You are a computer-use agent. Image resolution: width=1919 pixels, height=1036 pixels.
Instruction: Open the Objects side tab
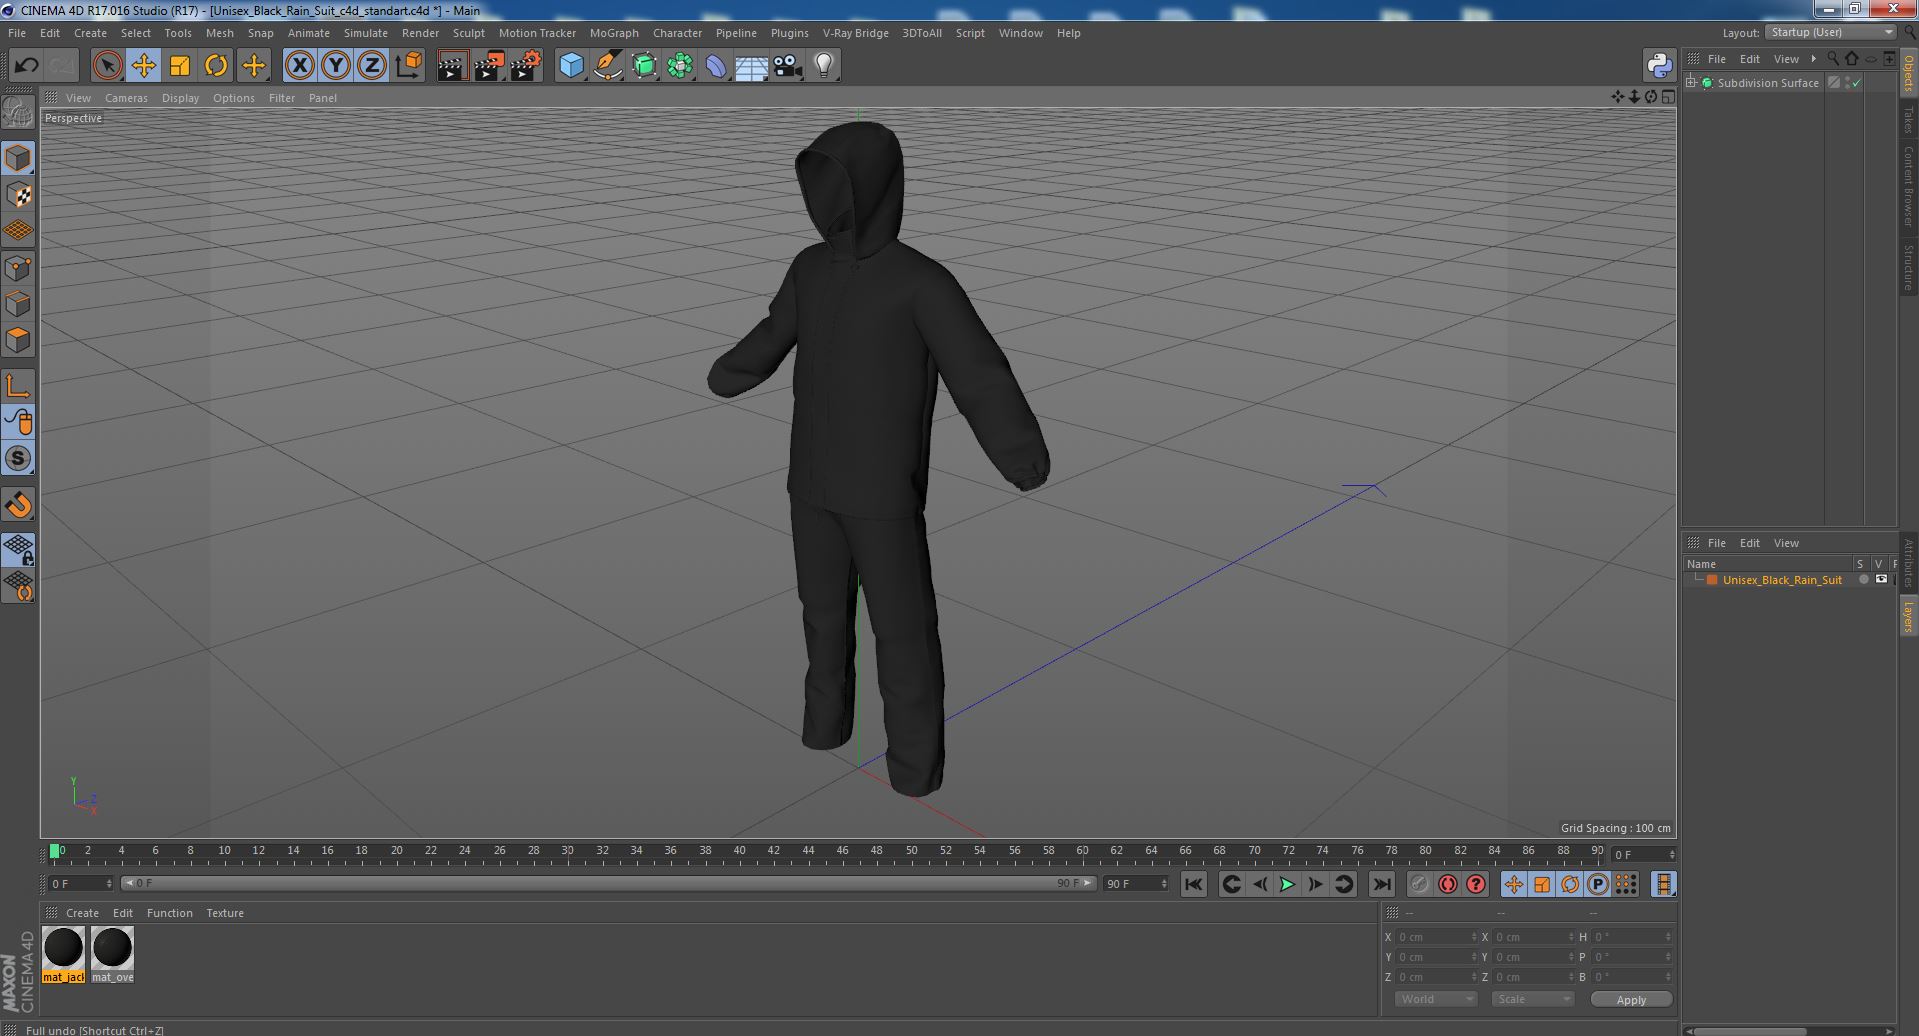pyautogui.click(x=1909, y=72)
